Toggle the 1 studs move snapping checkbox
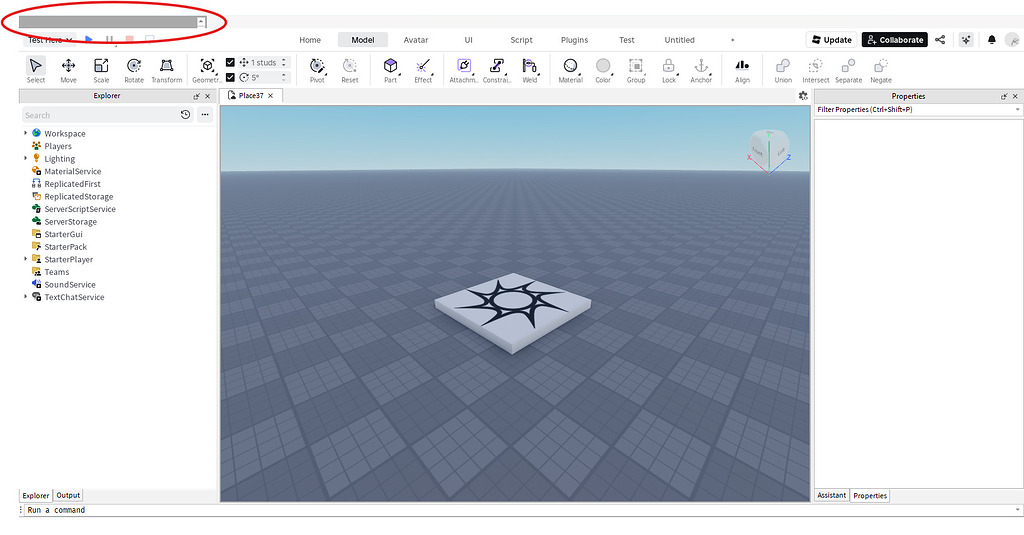Viewport: 1024px width, 535px height. [x=231, y=62]
